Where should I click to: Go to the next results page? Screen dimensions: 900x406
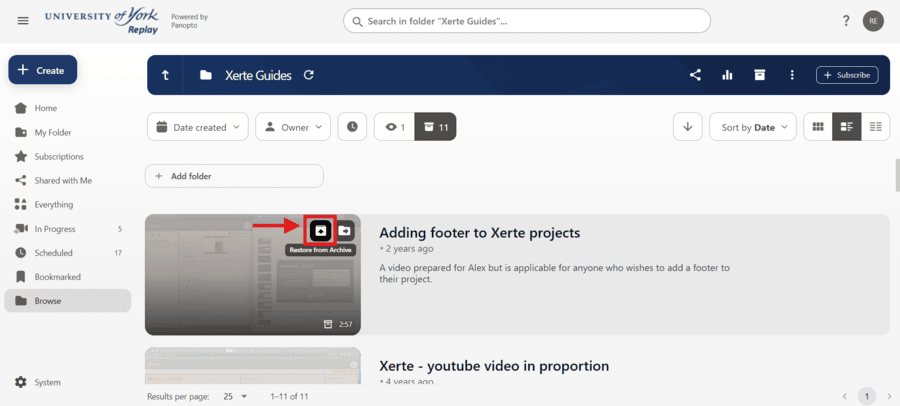tap(889, 396)
